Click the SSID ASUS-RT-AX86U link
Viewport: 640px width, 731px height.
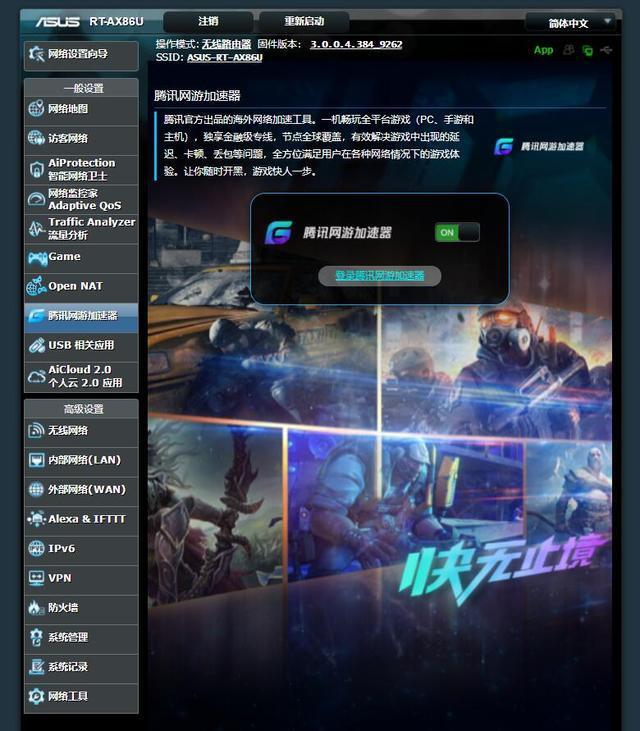point(225,57)
